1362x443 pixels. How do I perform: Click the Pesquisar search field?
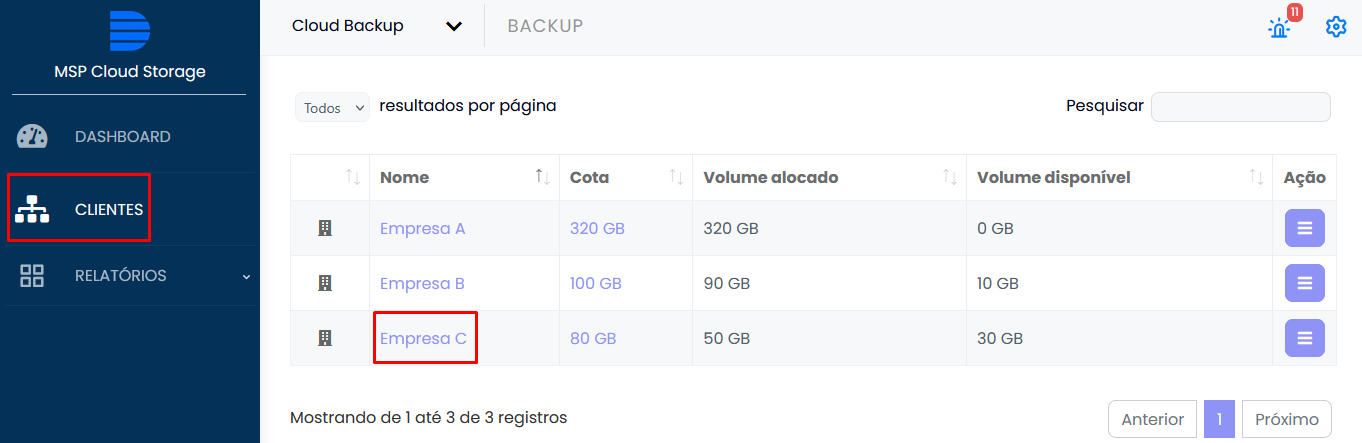pyautogui.click(x=1240, y=107)
